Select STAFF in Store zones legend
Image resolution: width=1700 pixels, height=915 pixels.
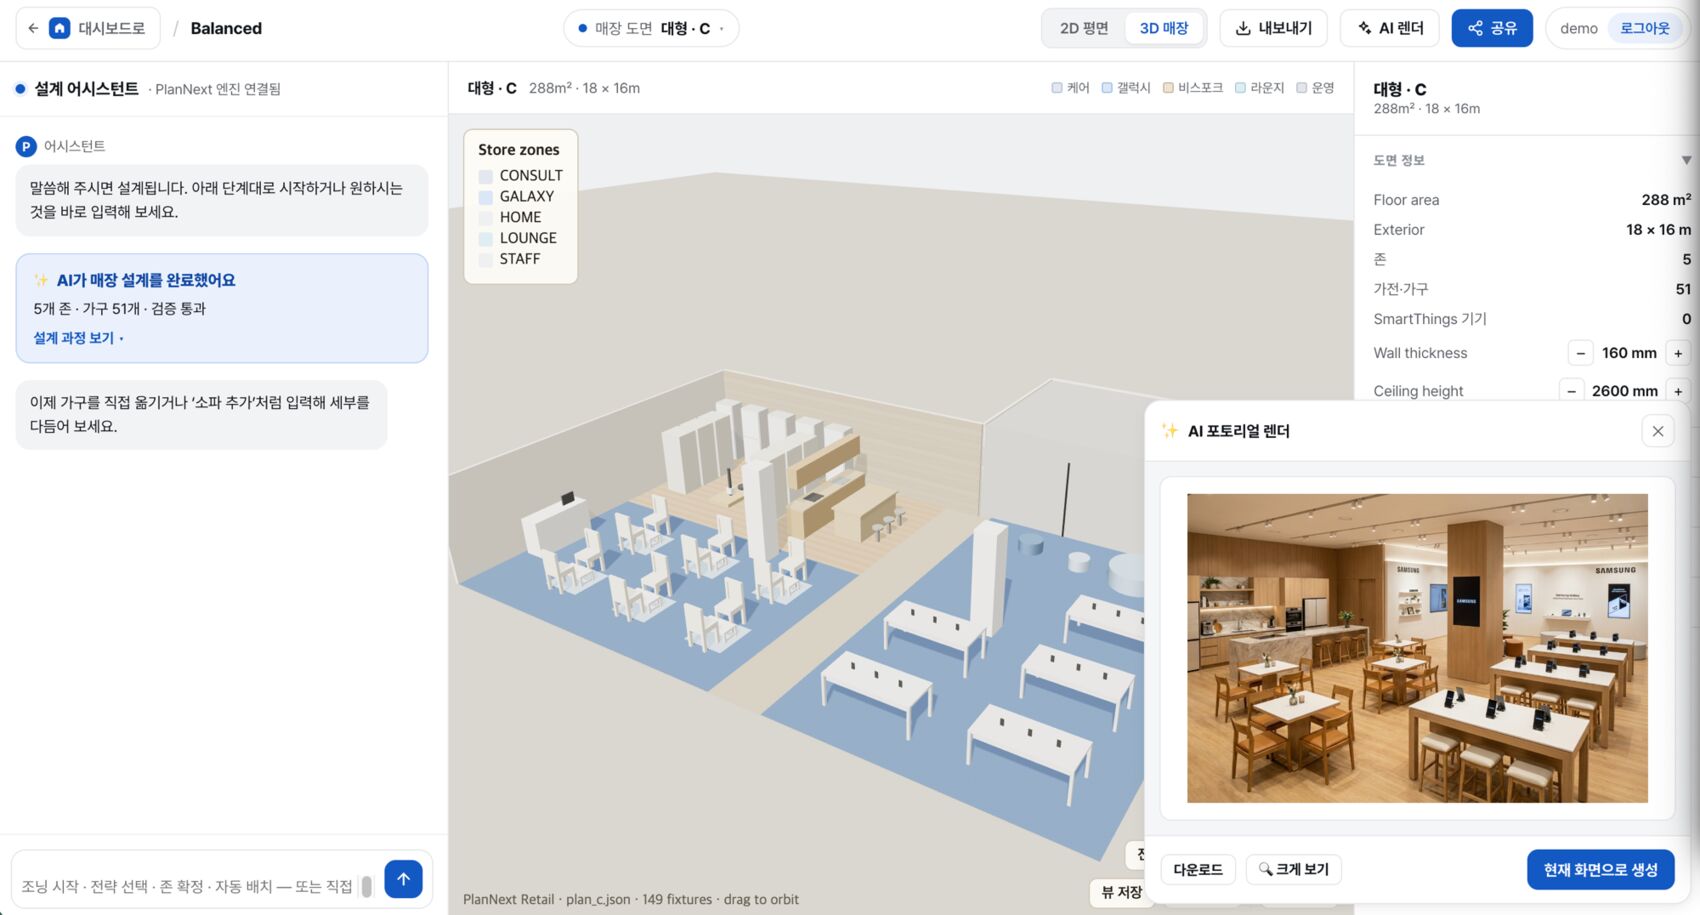pos(520,259)
